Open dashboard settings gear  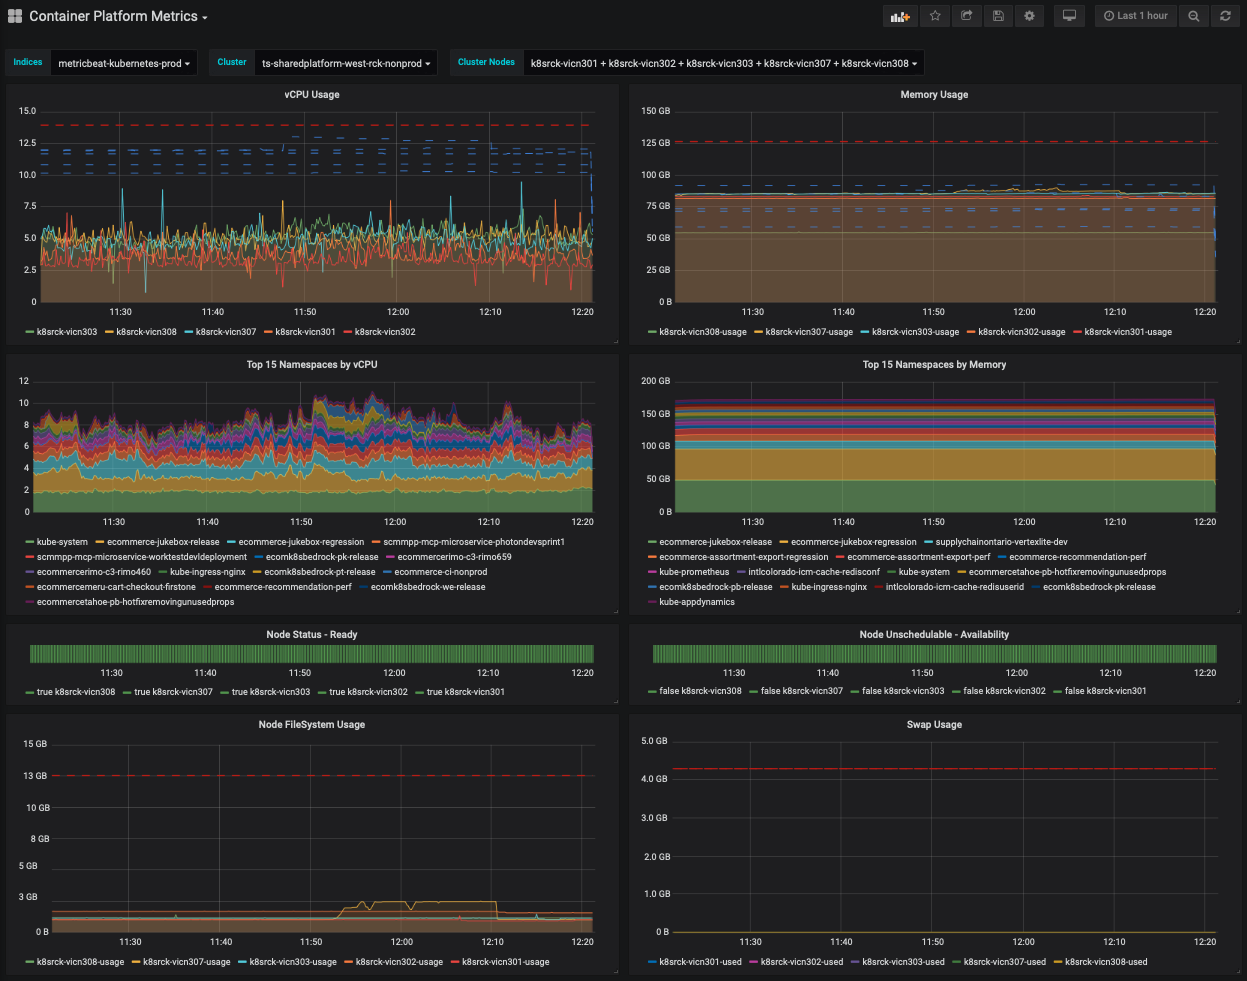pyautogui.click(x=1029, y=16)
